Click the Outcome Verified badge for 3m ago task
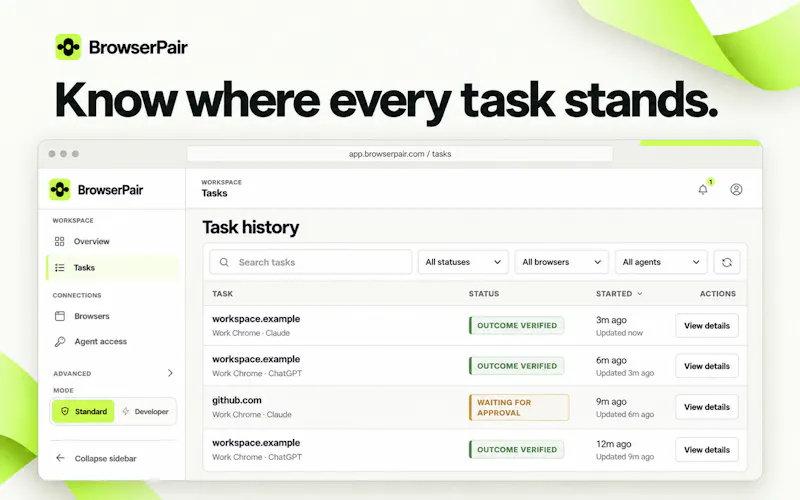The width and height of the screenshot is (800, 500). pyautogui.click(x=516, y=326)
